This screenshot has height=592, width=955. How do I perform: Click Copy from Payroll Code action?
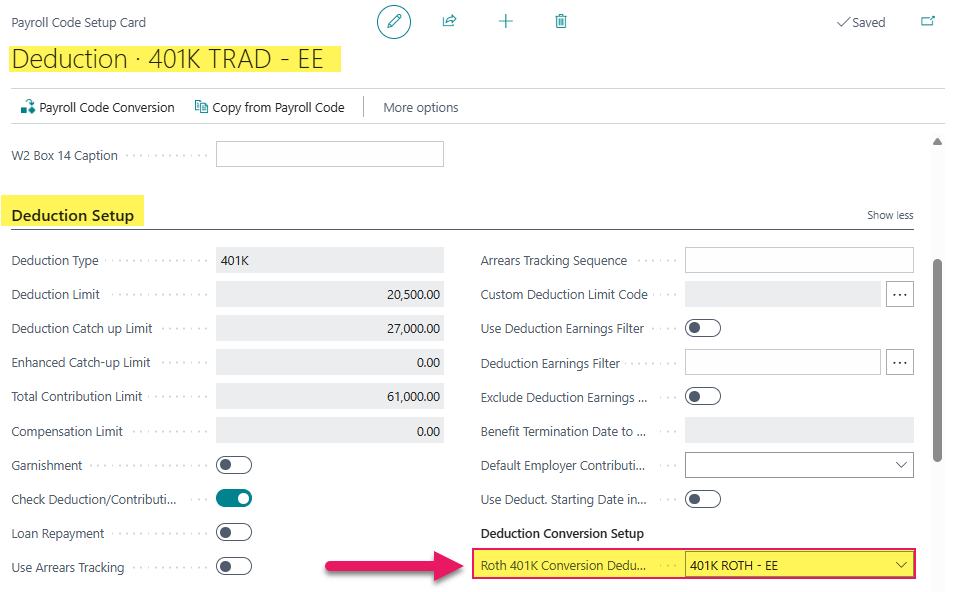click(269, 107)
